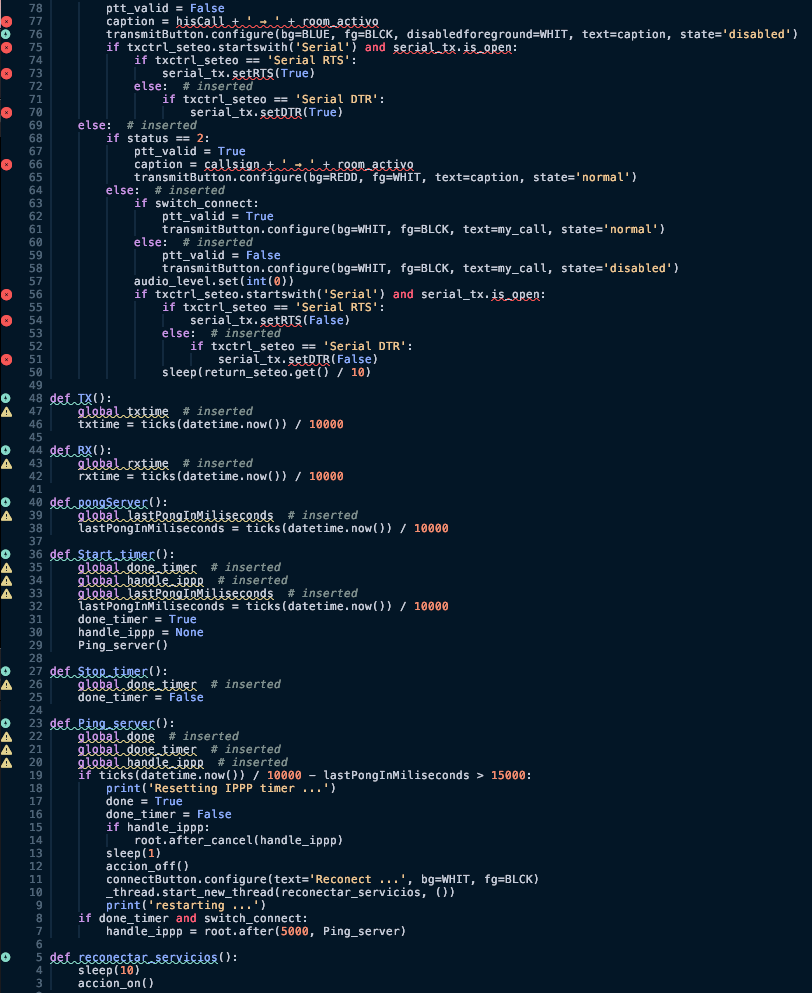Click the error icon beside line 56
Screen dimensions: 812x993
tap(6, 294)
